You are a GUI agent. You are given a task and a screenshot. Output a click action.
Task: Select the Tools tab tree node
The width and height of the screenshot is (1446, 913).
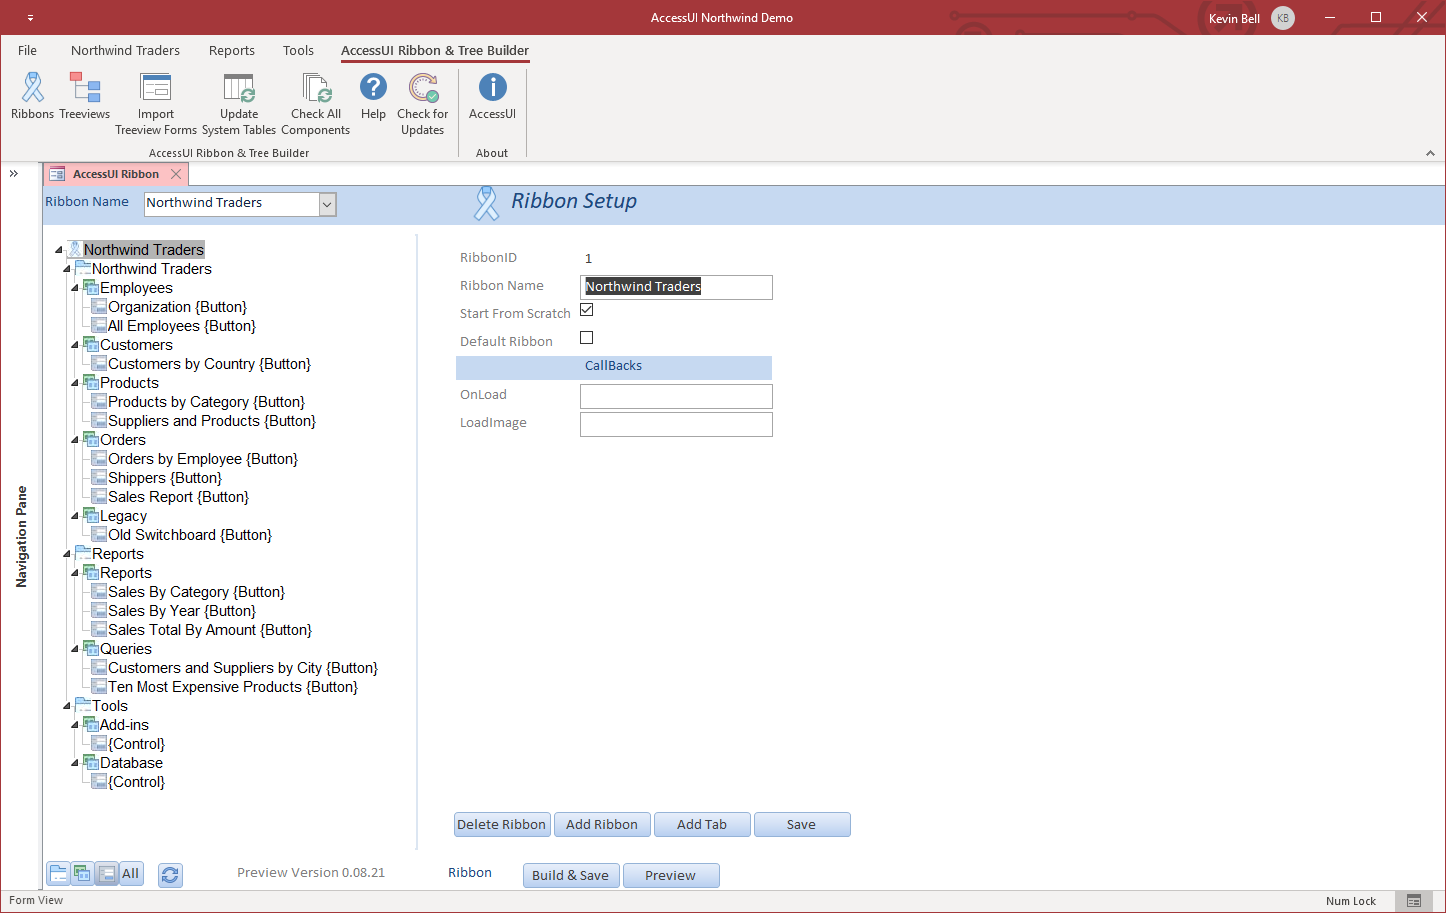(110, 706)
